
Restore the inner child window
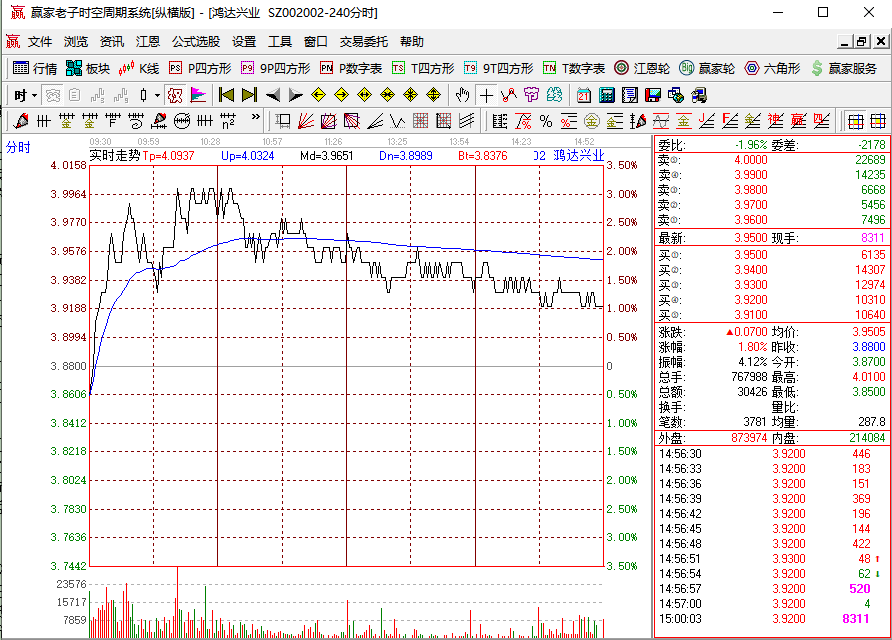click(x=862, y=42)
